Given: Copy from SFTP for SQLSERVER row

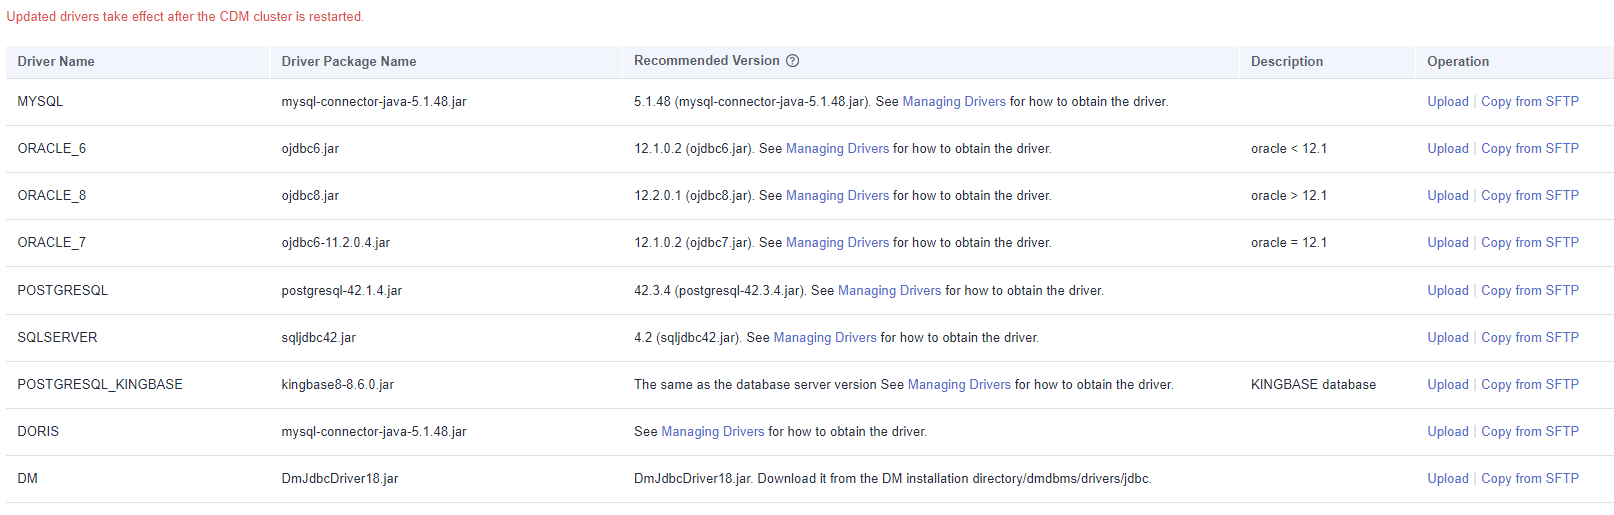Looking at the screenshot, I should [1530, 338].
